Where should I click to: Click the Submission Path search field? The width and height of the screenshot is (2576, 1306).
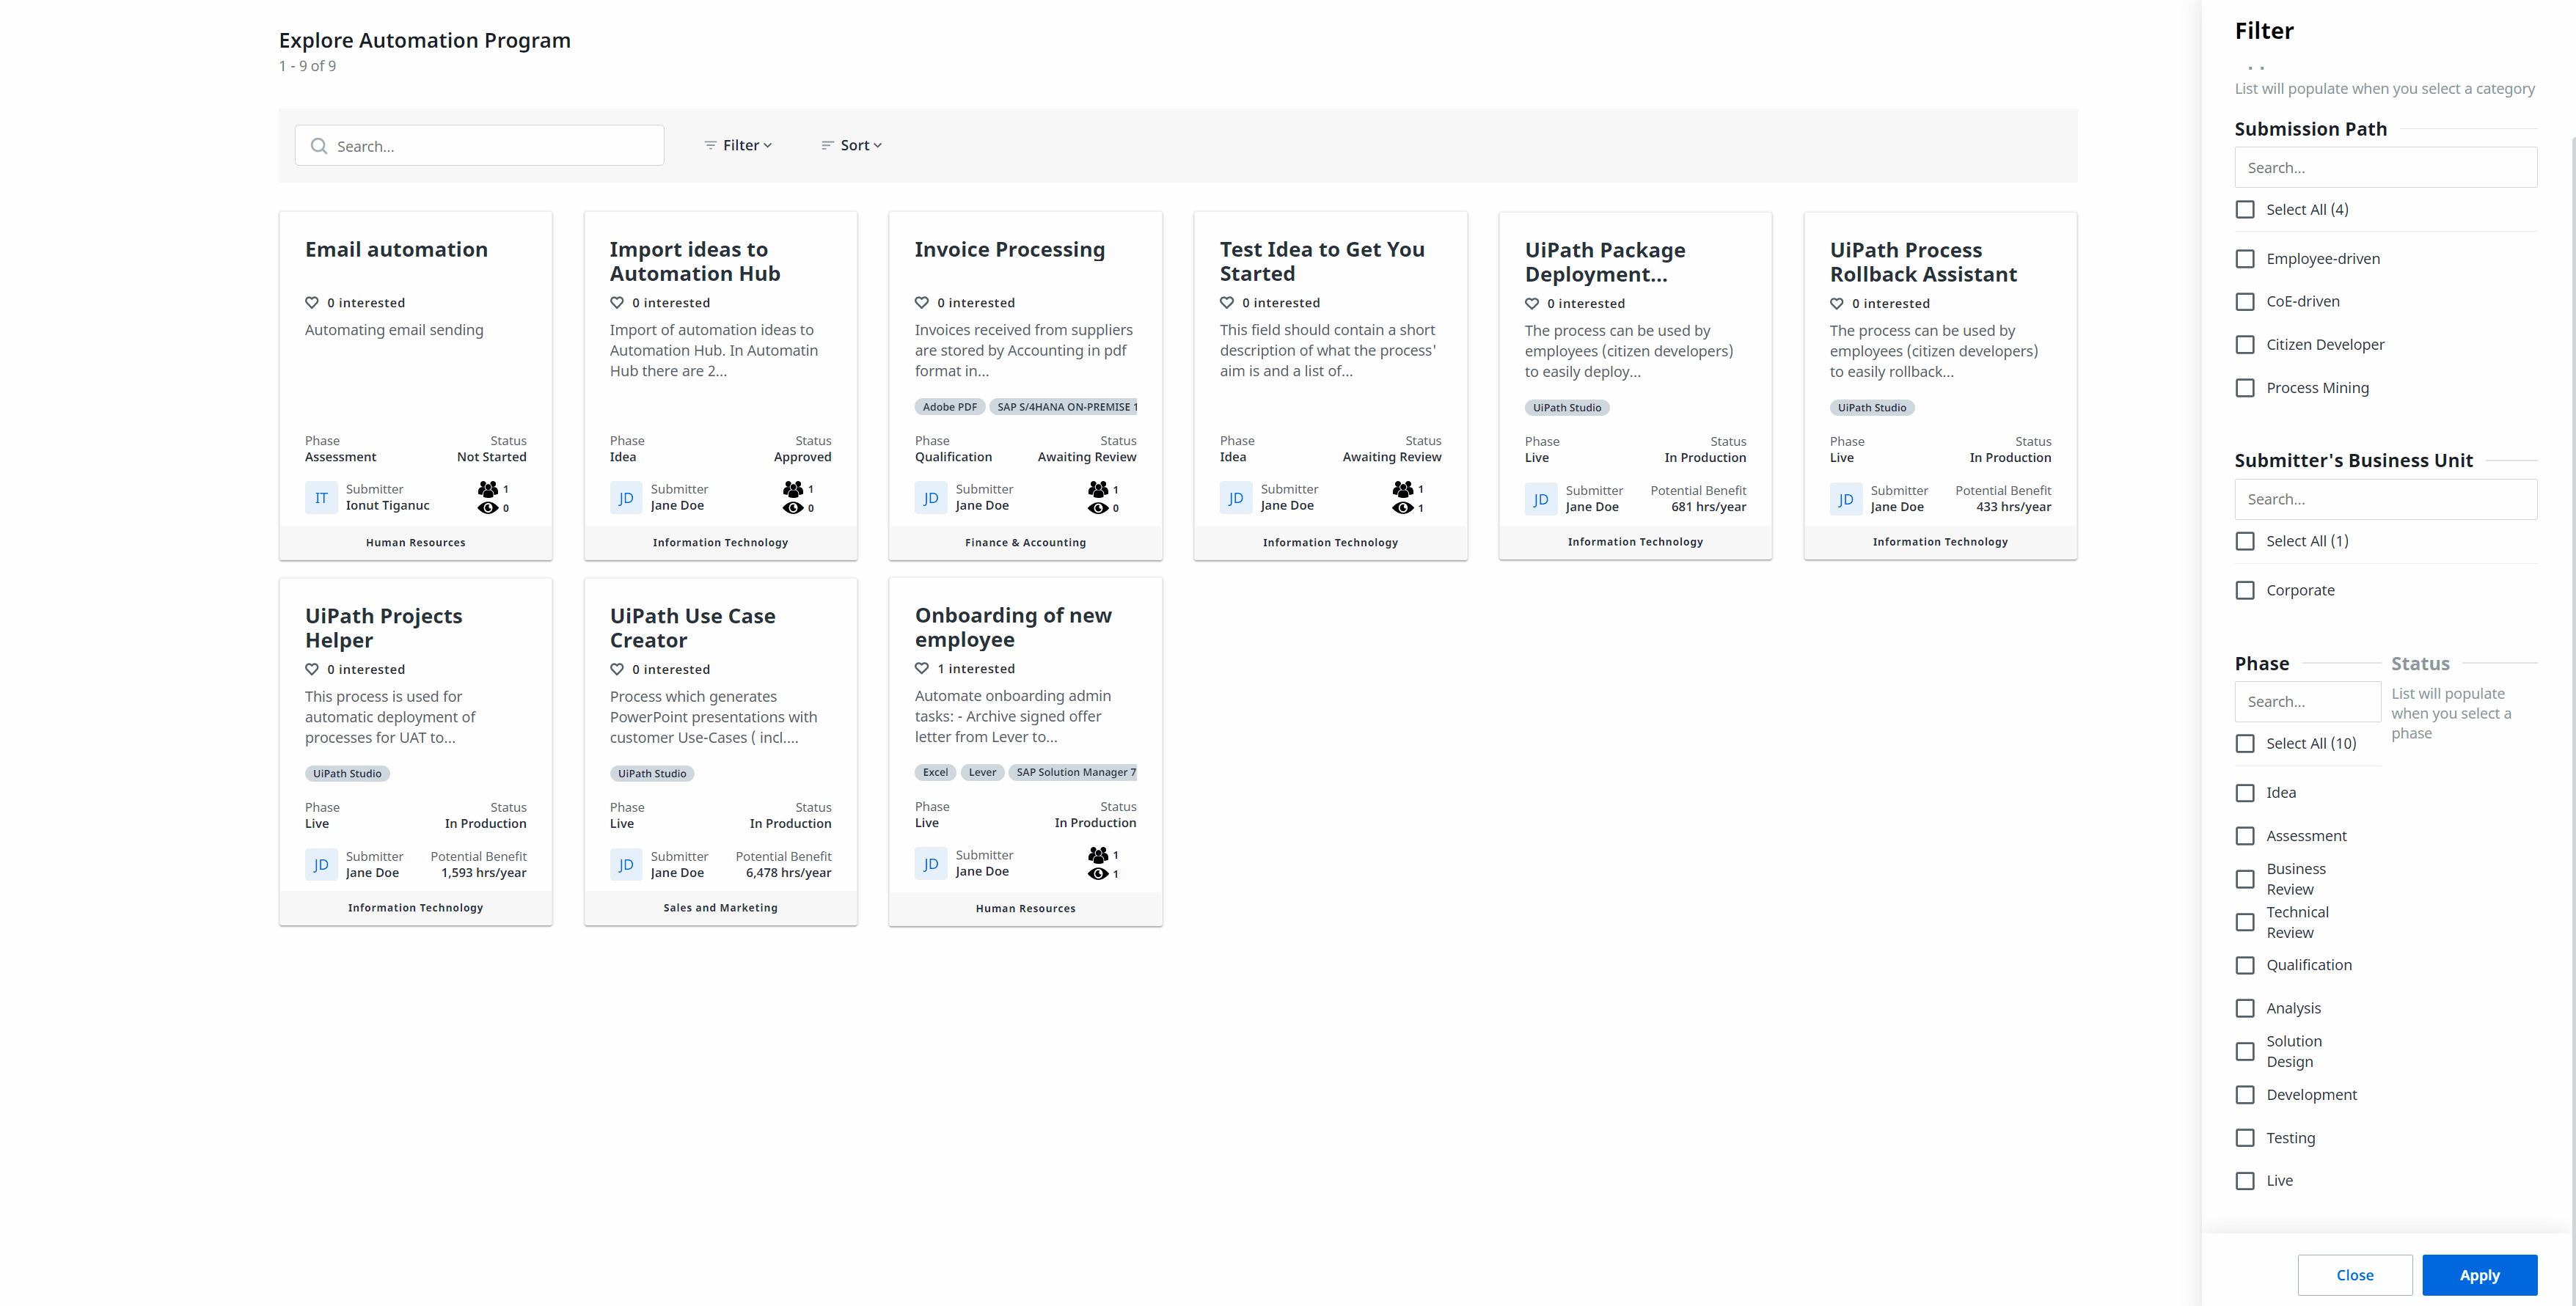2385,168
